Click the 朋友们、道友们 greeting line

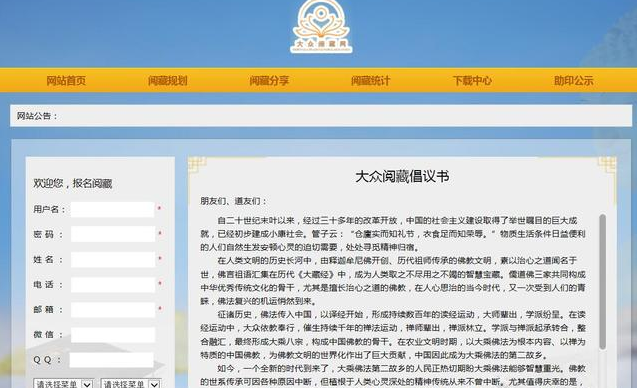pos(234,201)
